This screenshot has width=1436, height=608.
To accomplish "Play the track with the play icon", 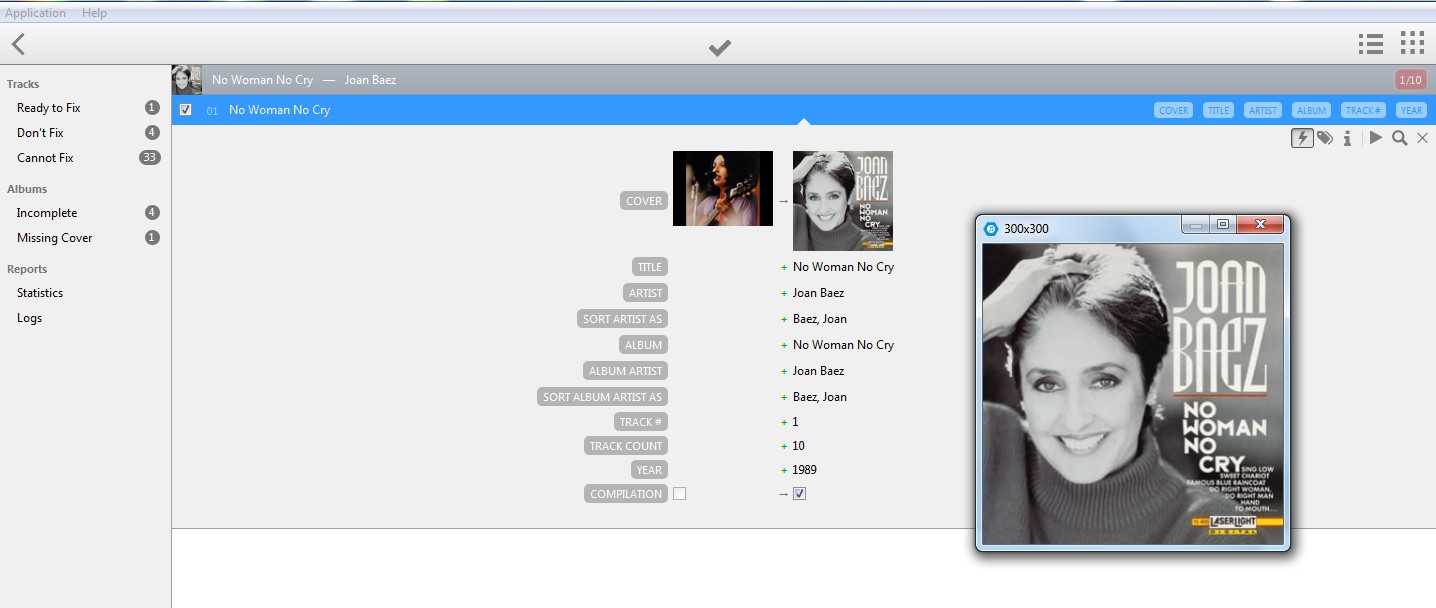I will (1376, 138).
